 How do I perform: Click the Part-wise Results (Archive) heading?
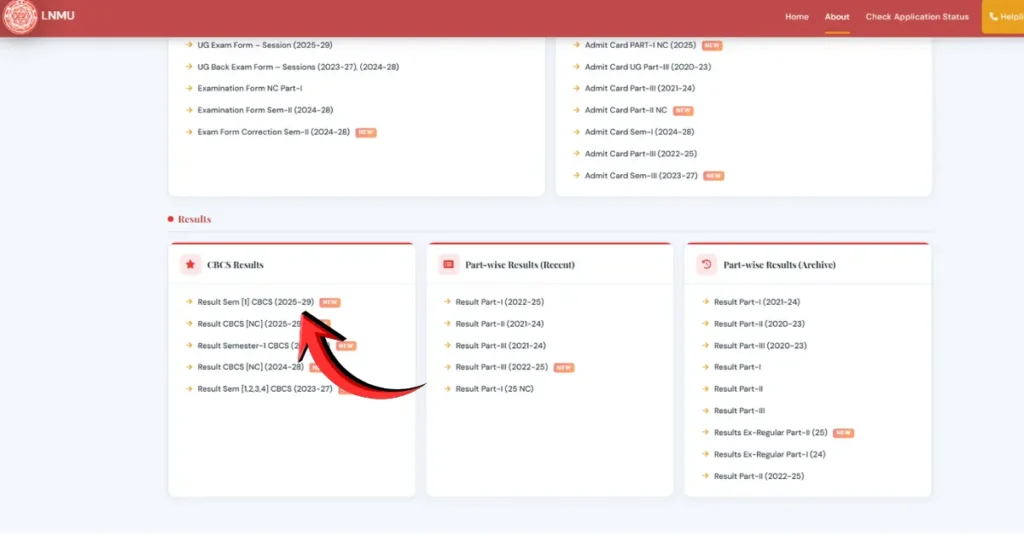point(779,264)
